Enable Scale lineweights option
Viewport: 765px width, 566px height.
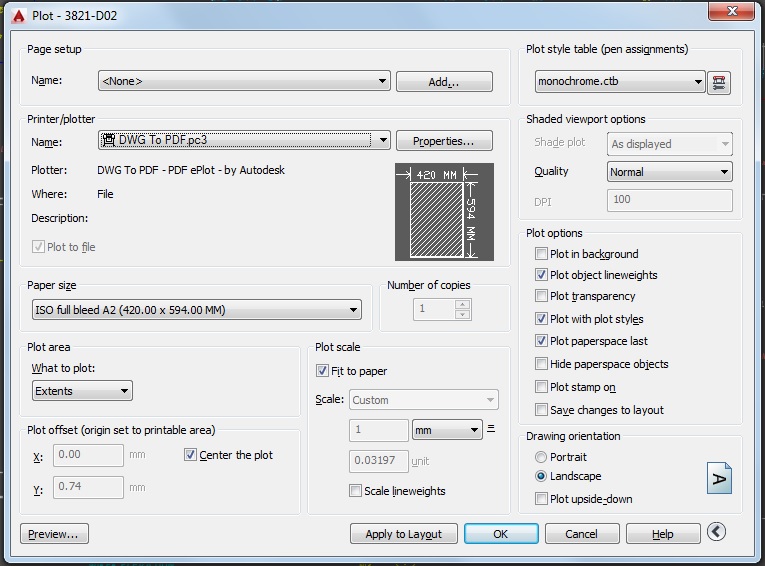(356, 490)
